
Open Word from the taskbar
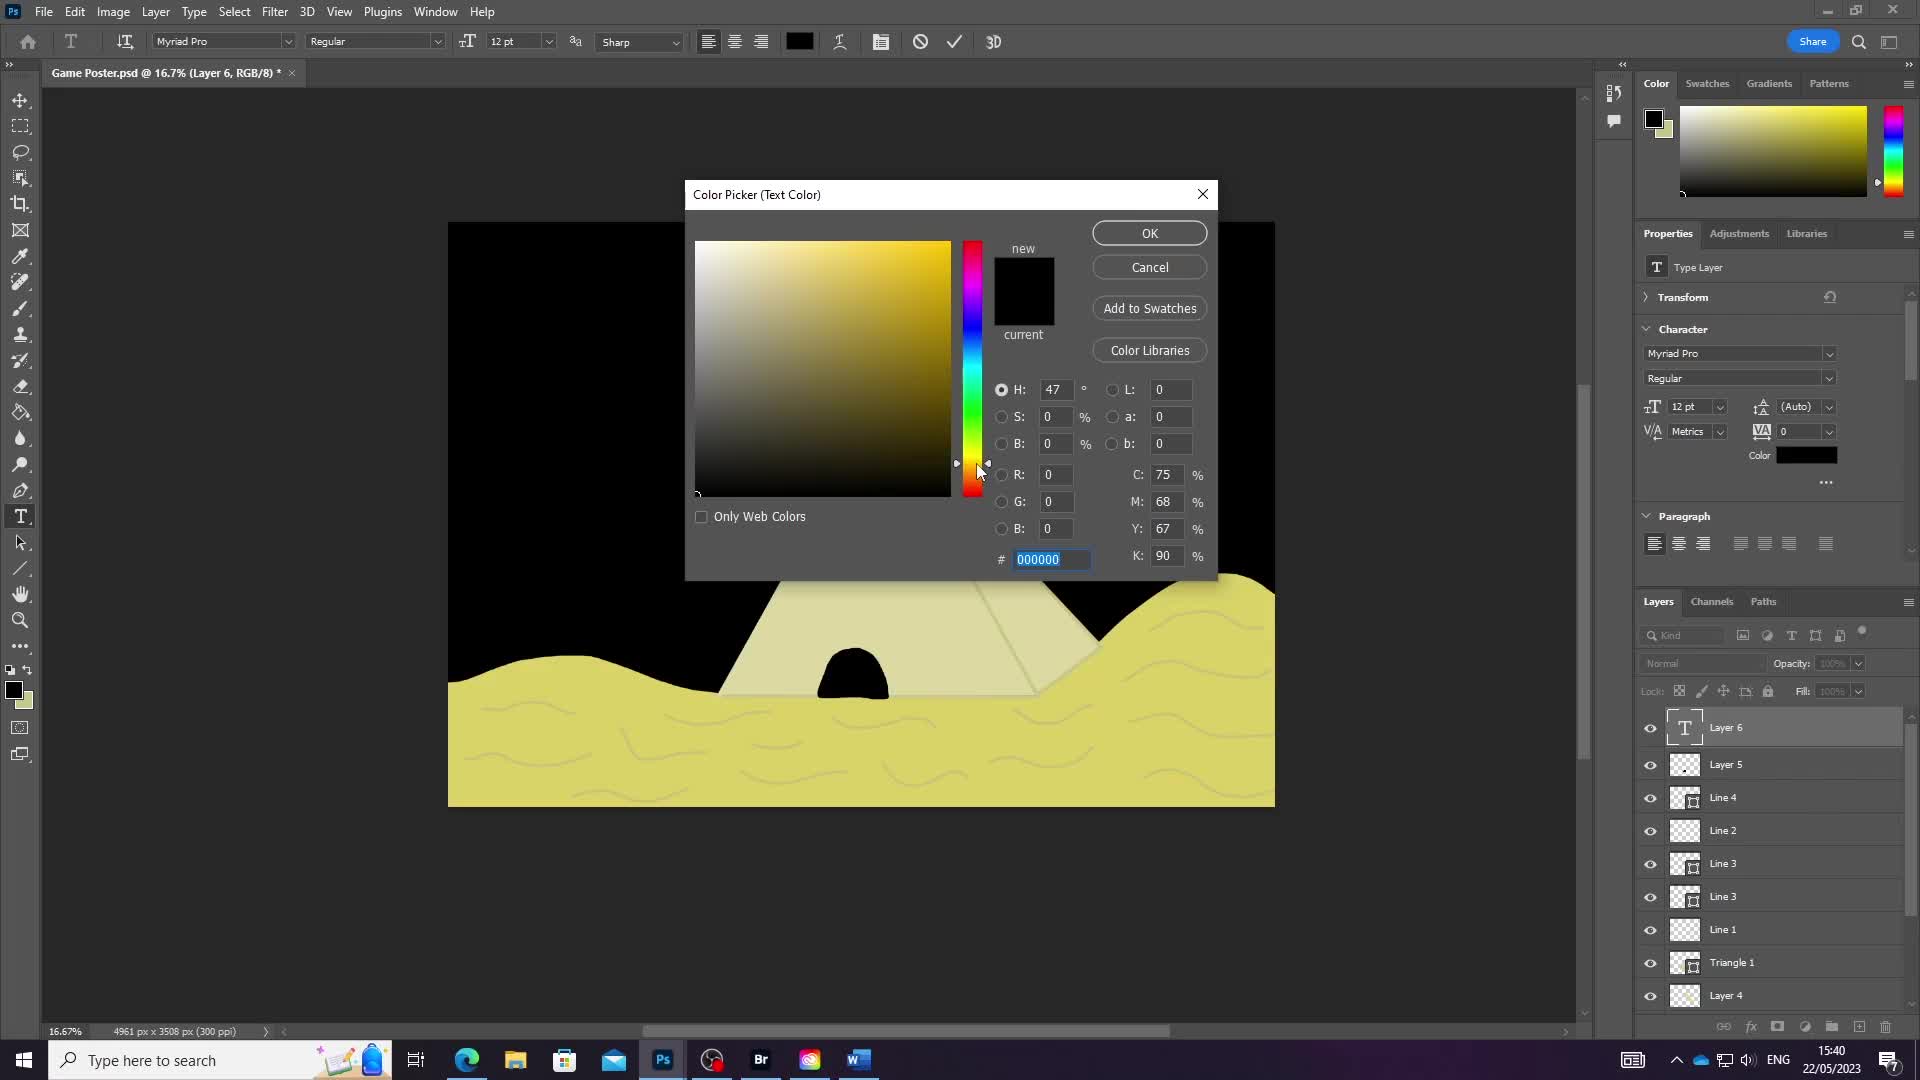coord(859,1060)
